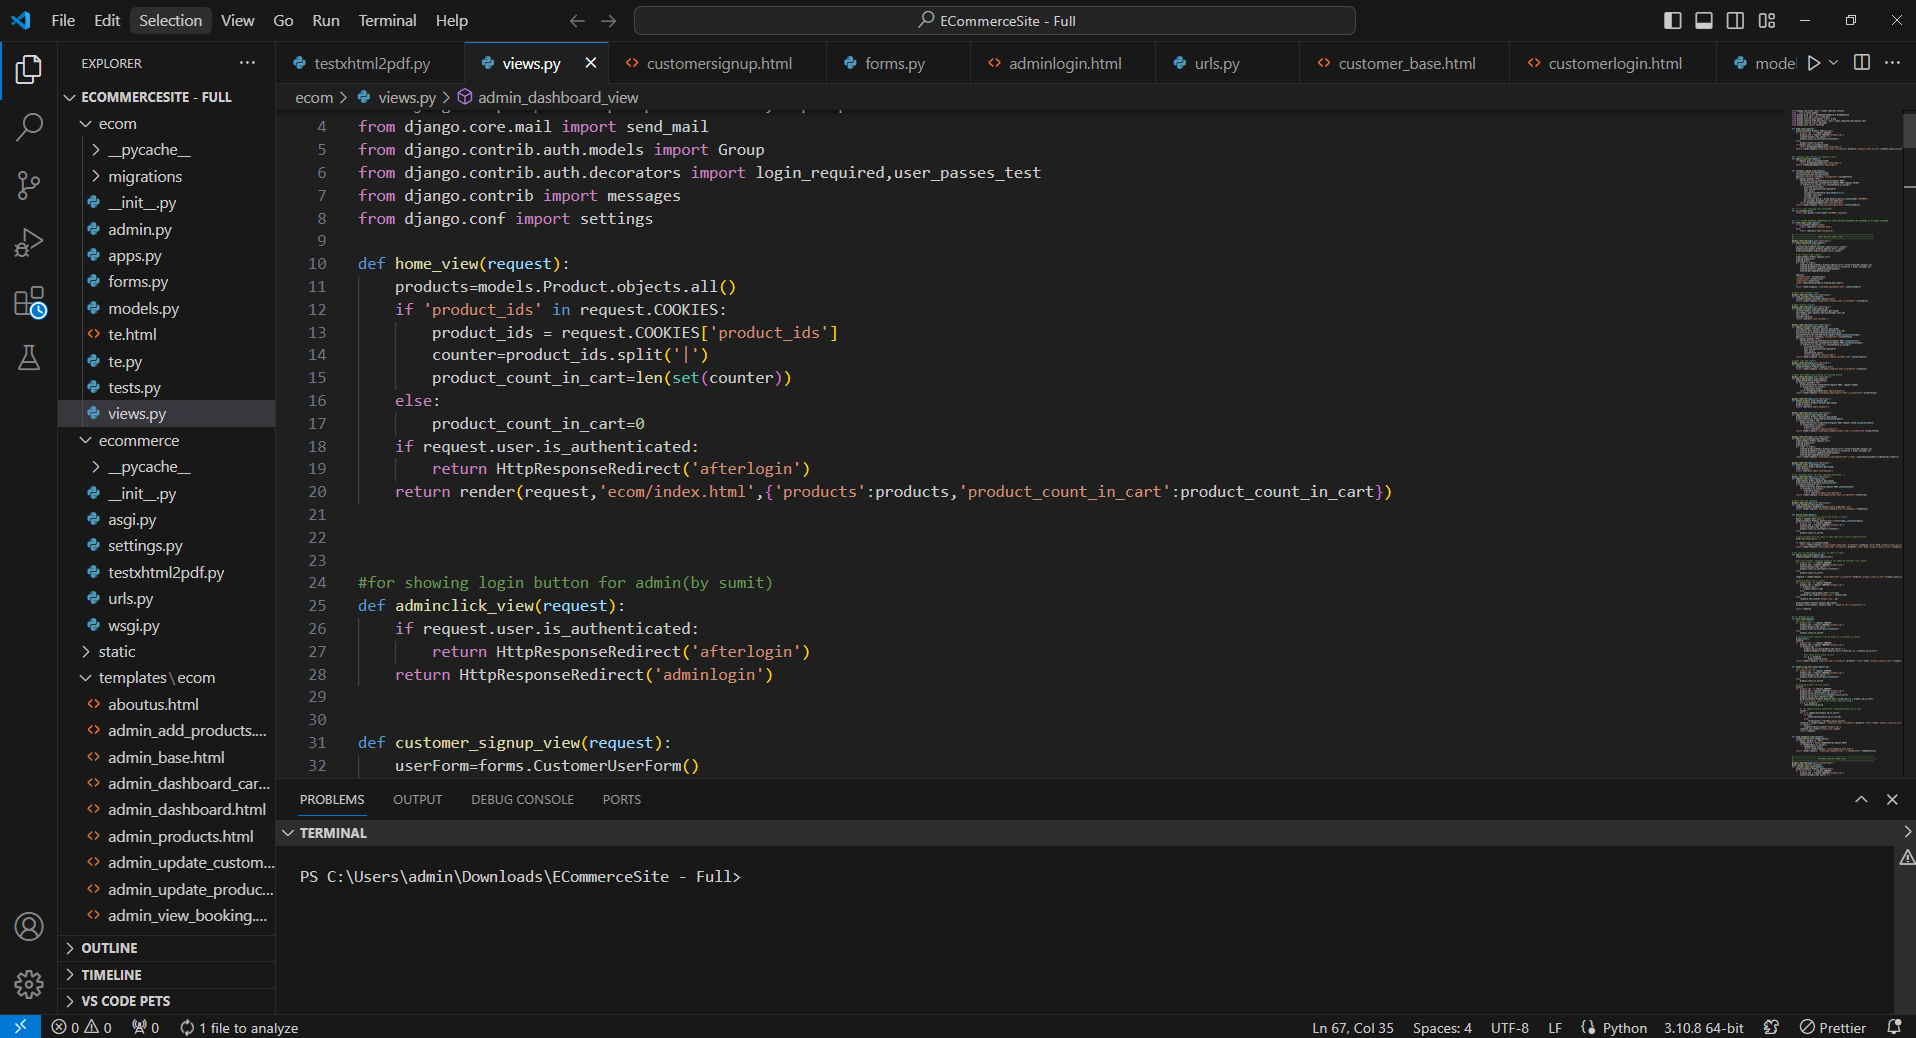Open the Accounts menu
The width and height of the screenshot is (1916, 1038).
(29, 927)
